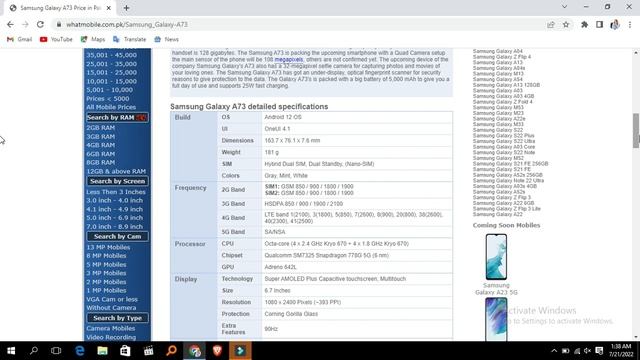
Task: Open All Mobile Prices link
Action: 111,107
